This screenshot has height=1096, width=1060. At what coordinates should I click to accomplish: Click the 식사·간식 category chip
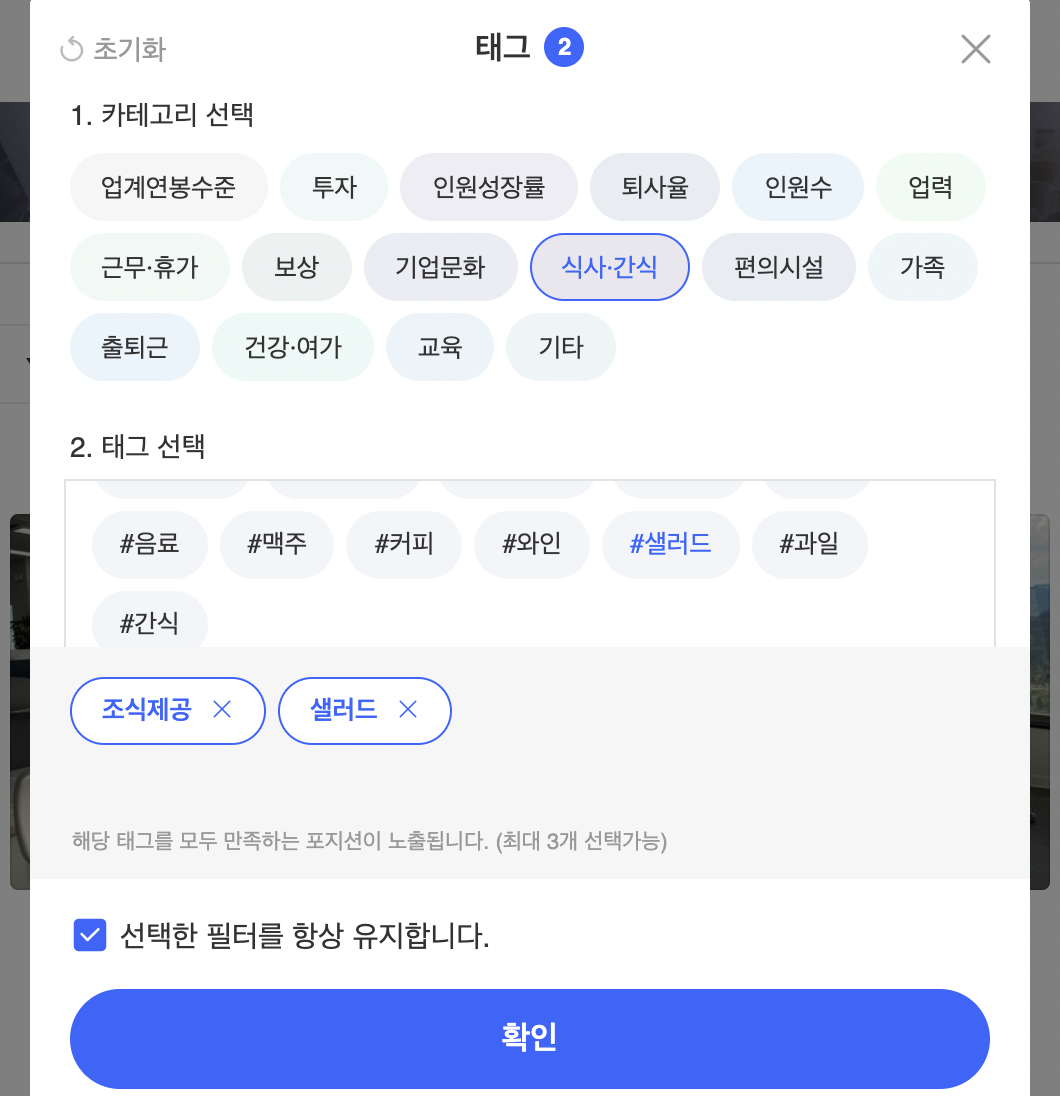pos(609,267)
